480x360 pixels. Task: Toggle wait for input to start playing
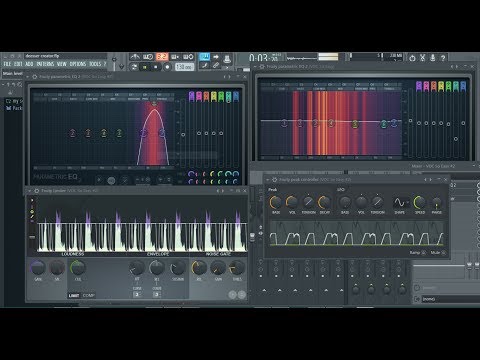148,57
